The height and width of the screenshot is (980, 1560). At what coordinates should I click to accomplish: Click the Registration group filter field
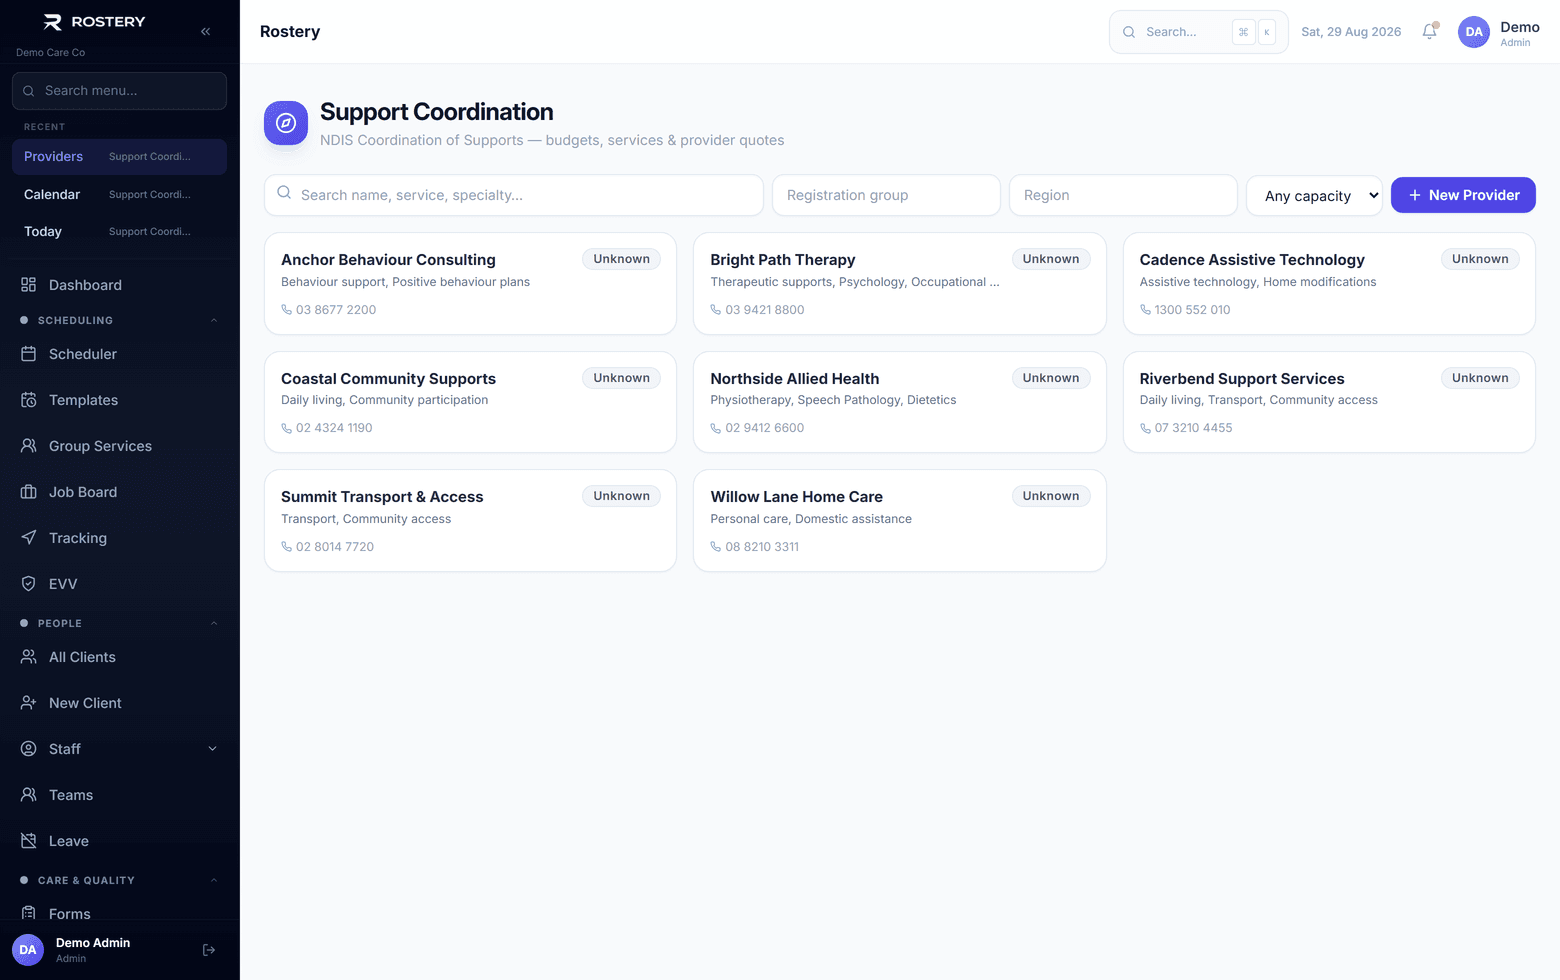coord(886,195)
